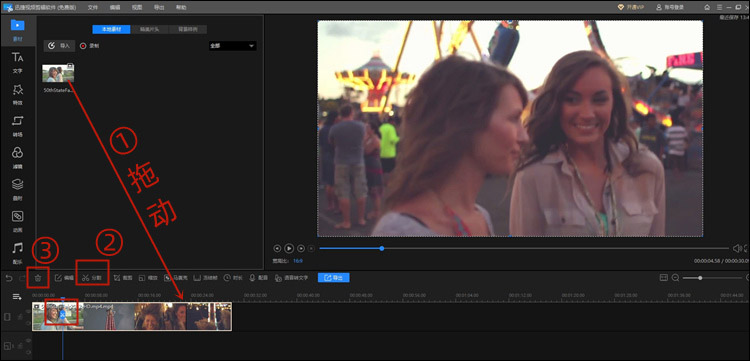Click the 导入 import button

[x=59, y=46]
